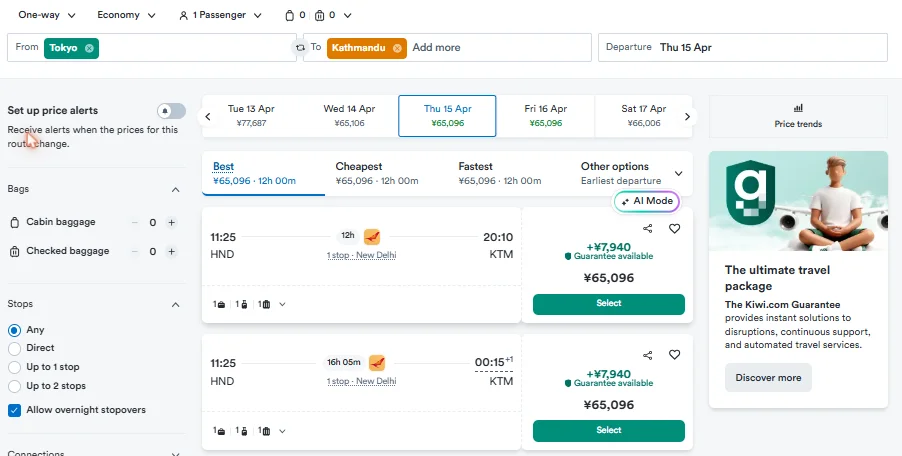Viewport: 902px width, 456px height.
Task: Click the checked baggage icon in filters
Action: [14, 251]
